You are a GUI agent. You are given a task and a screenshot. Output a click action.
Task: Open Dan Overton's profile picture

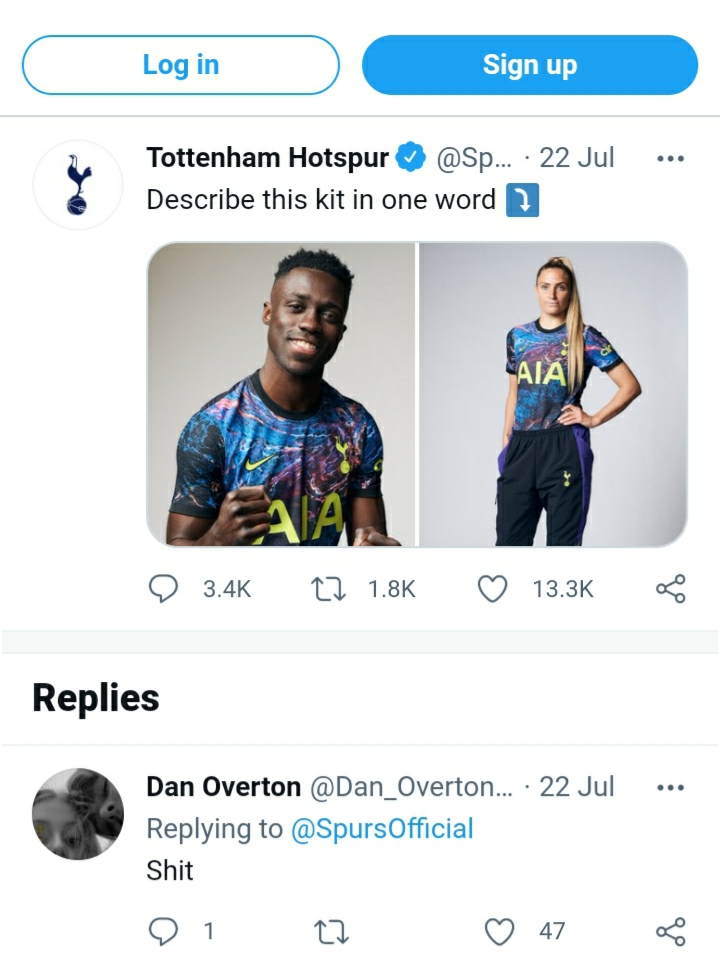[x=77, y=814]
